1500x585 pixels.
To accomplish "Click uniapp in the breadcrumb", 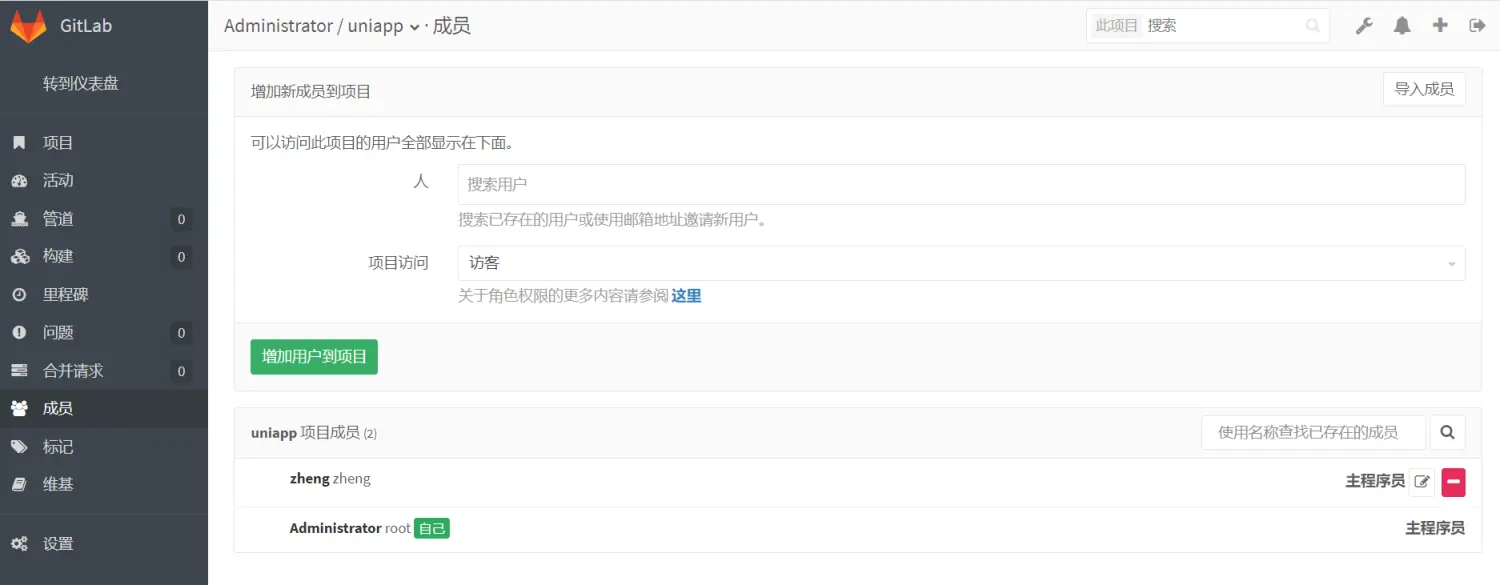I will pyautogui.click(x=375, y=26).
